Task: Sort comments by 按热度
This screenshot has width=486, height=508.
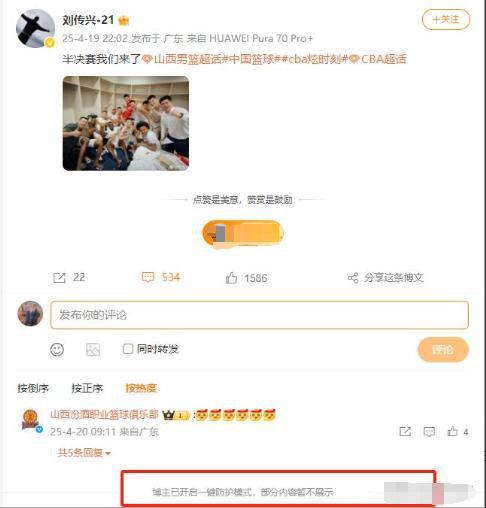Action: tap(141, 388)
